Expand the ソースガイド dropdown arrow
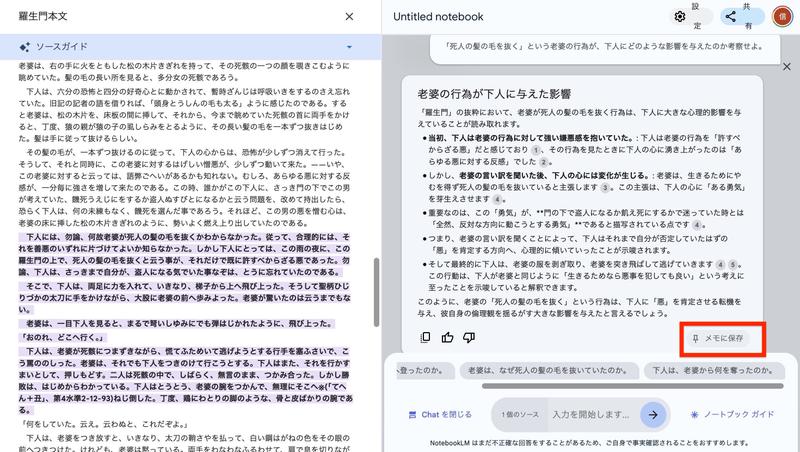Viewport: 800px width, 452px height. coord(349,47)
